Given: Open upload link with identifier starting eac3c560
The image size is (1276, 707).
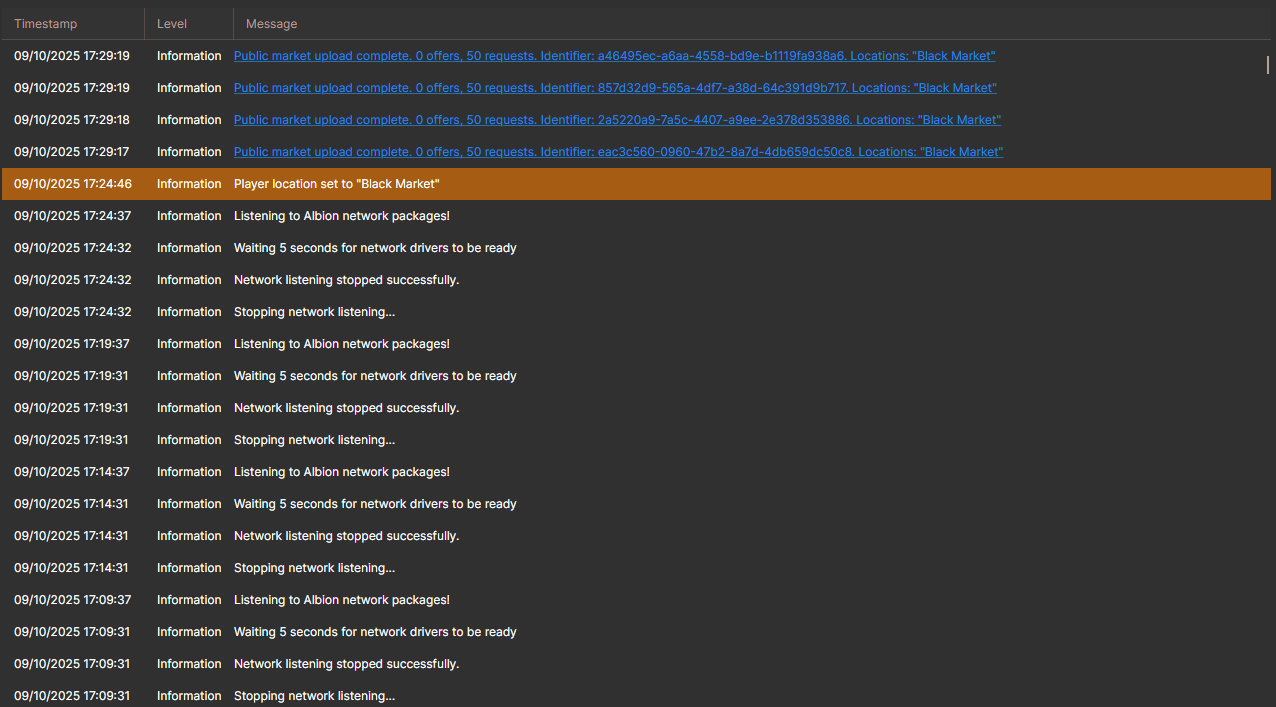Looking at the screenshot, I should 617,152.
